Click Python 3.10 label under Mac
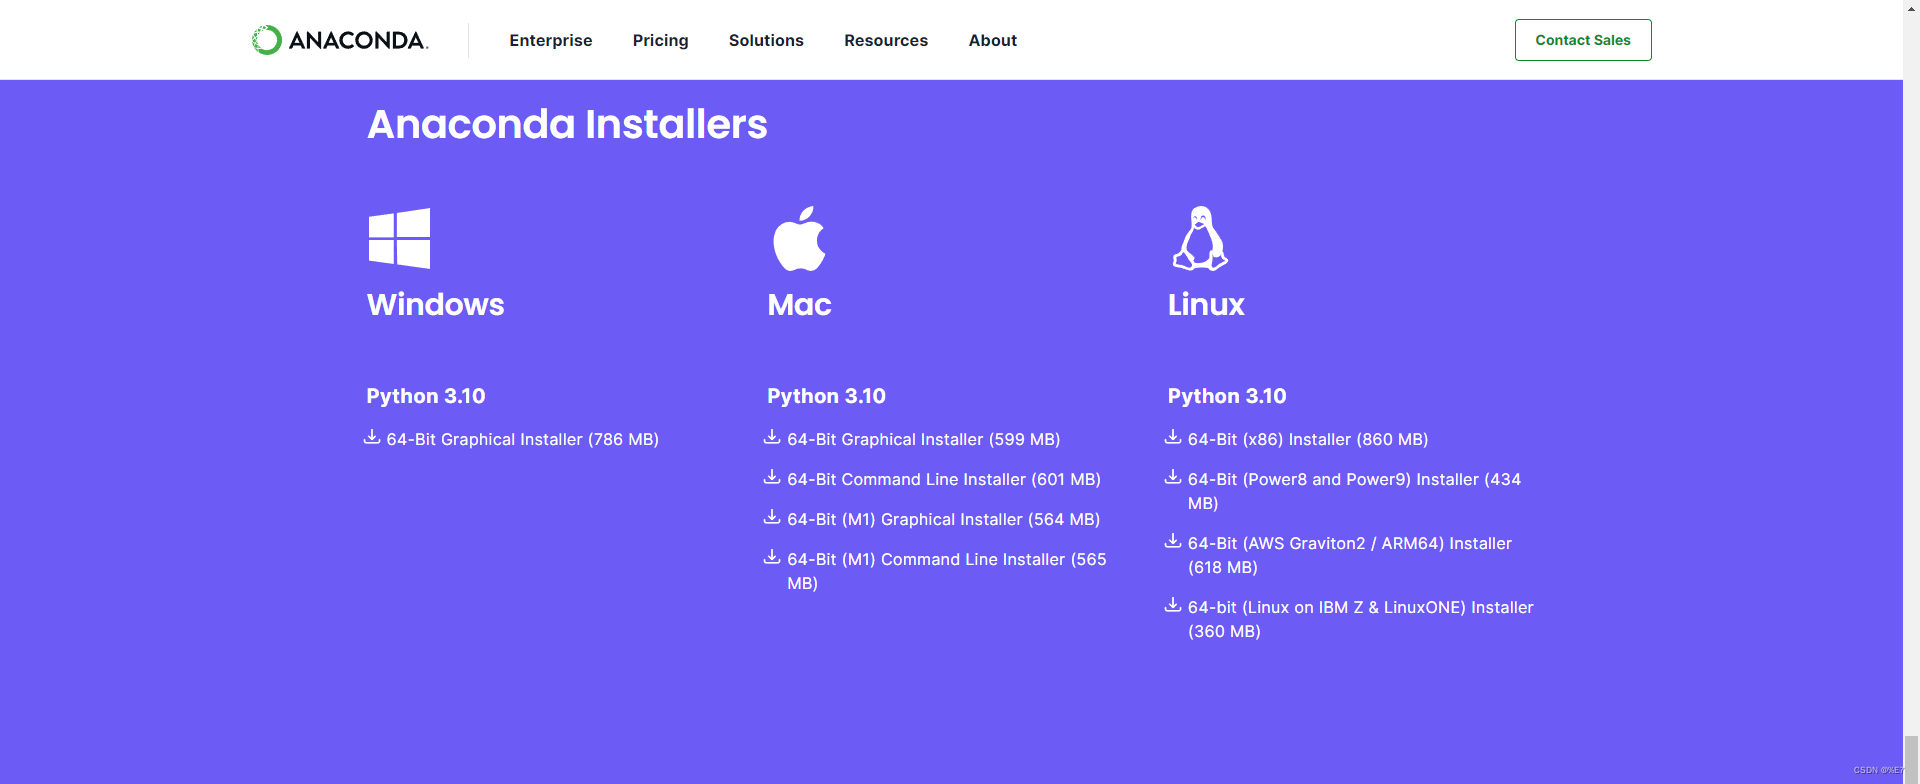The height and width of the screenshot is (784, 1920). (827, 396)
